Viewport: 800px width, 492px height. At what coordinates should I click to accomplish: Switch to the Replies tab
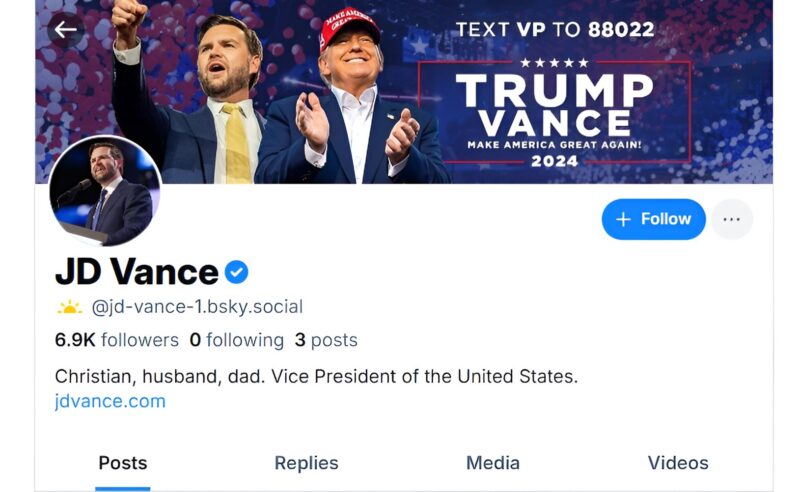pyautogui.click(x=306, y=463)
